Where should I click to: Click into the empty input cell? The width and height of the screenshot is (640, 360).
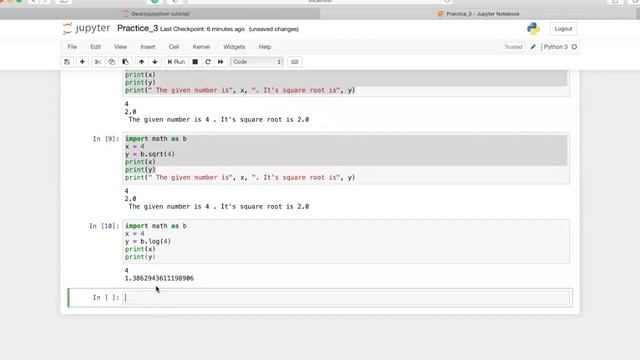pos(346,298)
